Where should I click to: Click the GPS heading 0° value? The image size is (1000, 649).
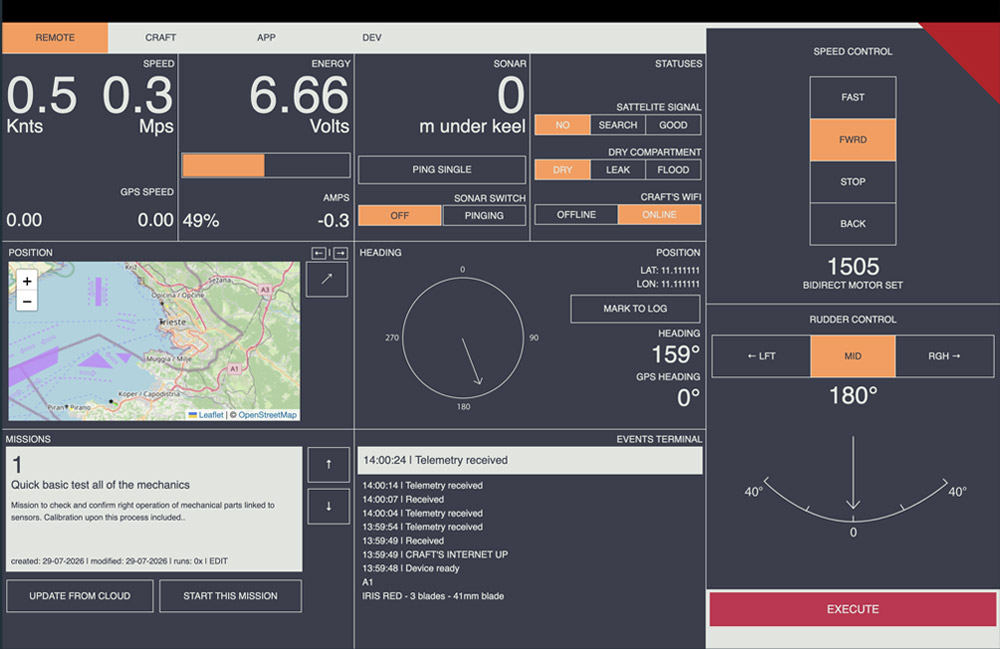[688, 398]
